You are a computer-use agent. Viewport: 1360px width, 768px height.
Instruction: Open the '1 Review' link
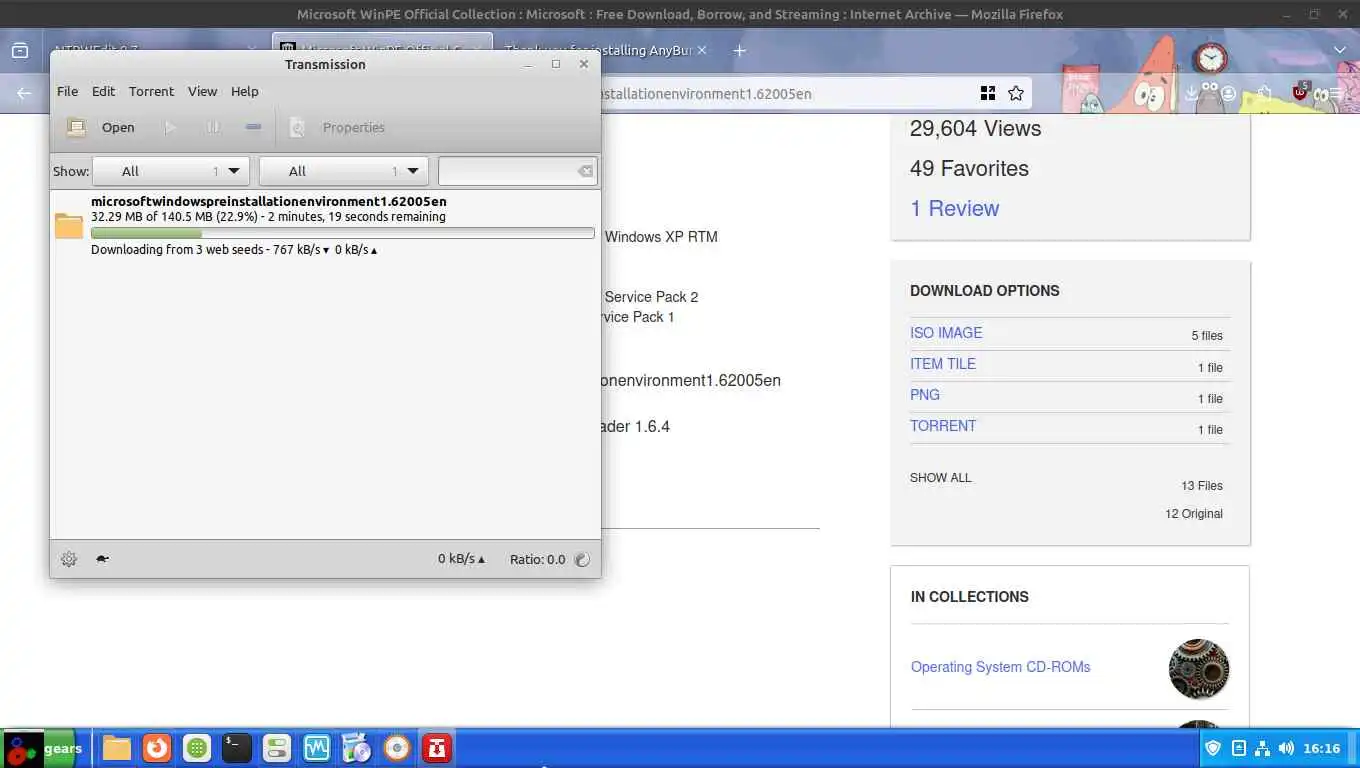point(954,208)
